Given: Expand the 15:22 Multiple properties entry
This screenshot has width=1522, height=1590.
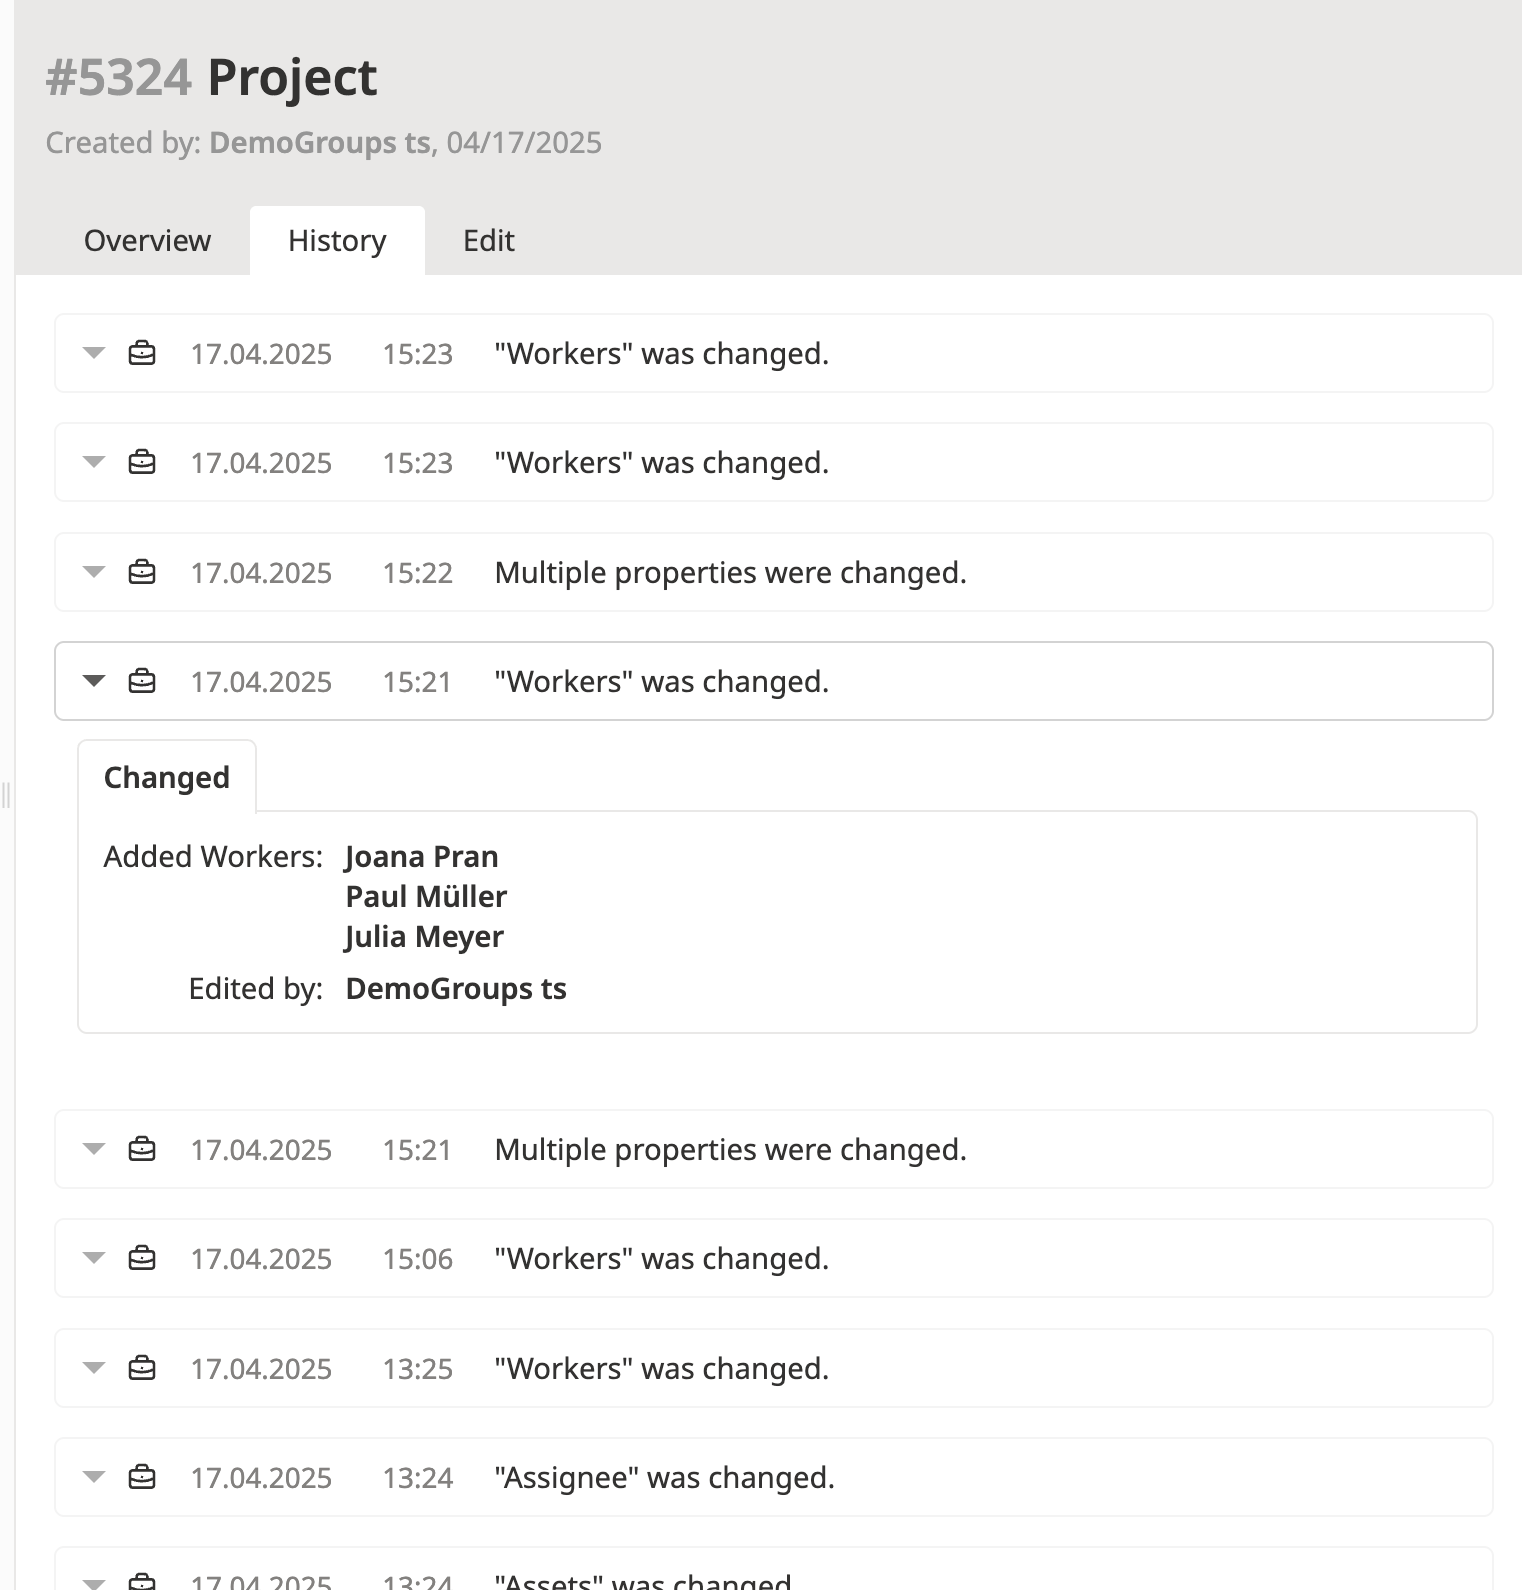Looking at the screenshot, I should [x=94, y=572].
